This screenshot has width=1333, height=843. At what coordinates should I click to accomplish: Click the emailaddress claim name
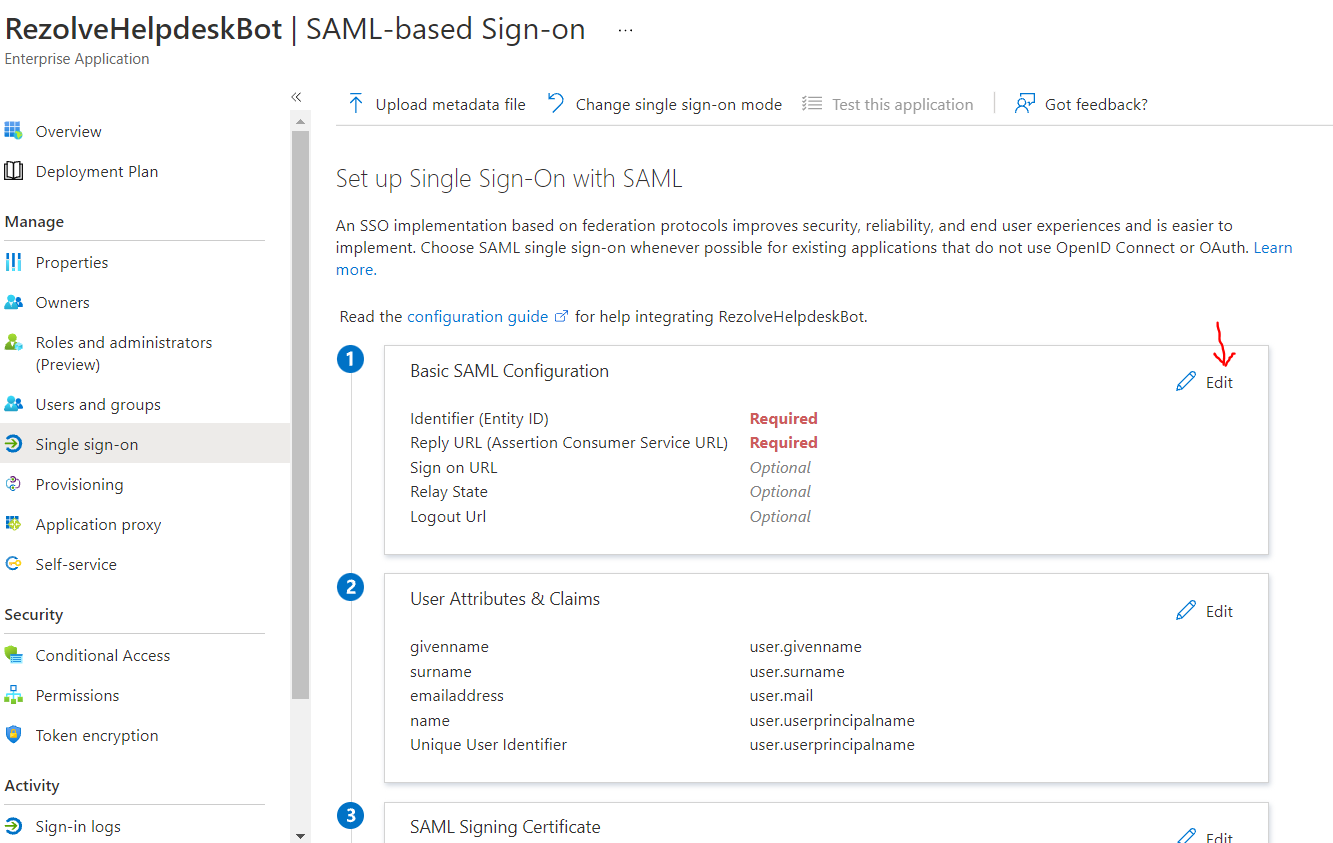pos(457,695)
